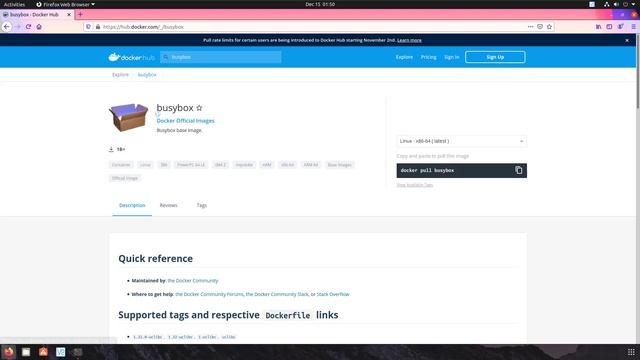The image size is (640, 360).
Task: Click the Docker Hub whale logo
Action: (x=131, y=57)
